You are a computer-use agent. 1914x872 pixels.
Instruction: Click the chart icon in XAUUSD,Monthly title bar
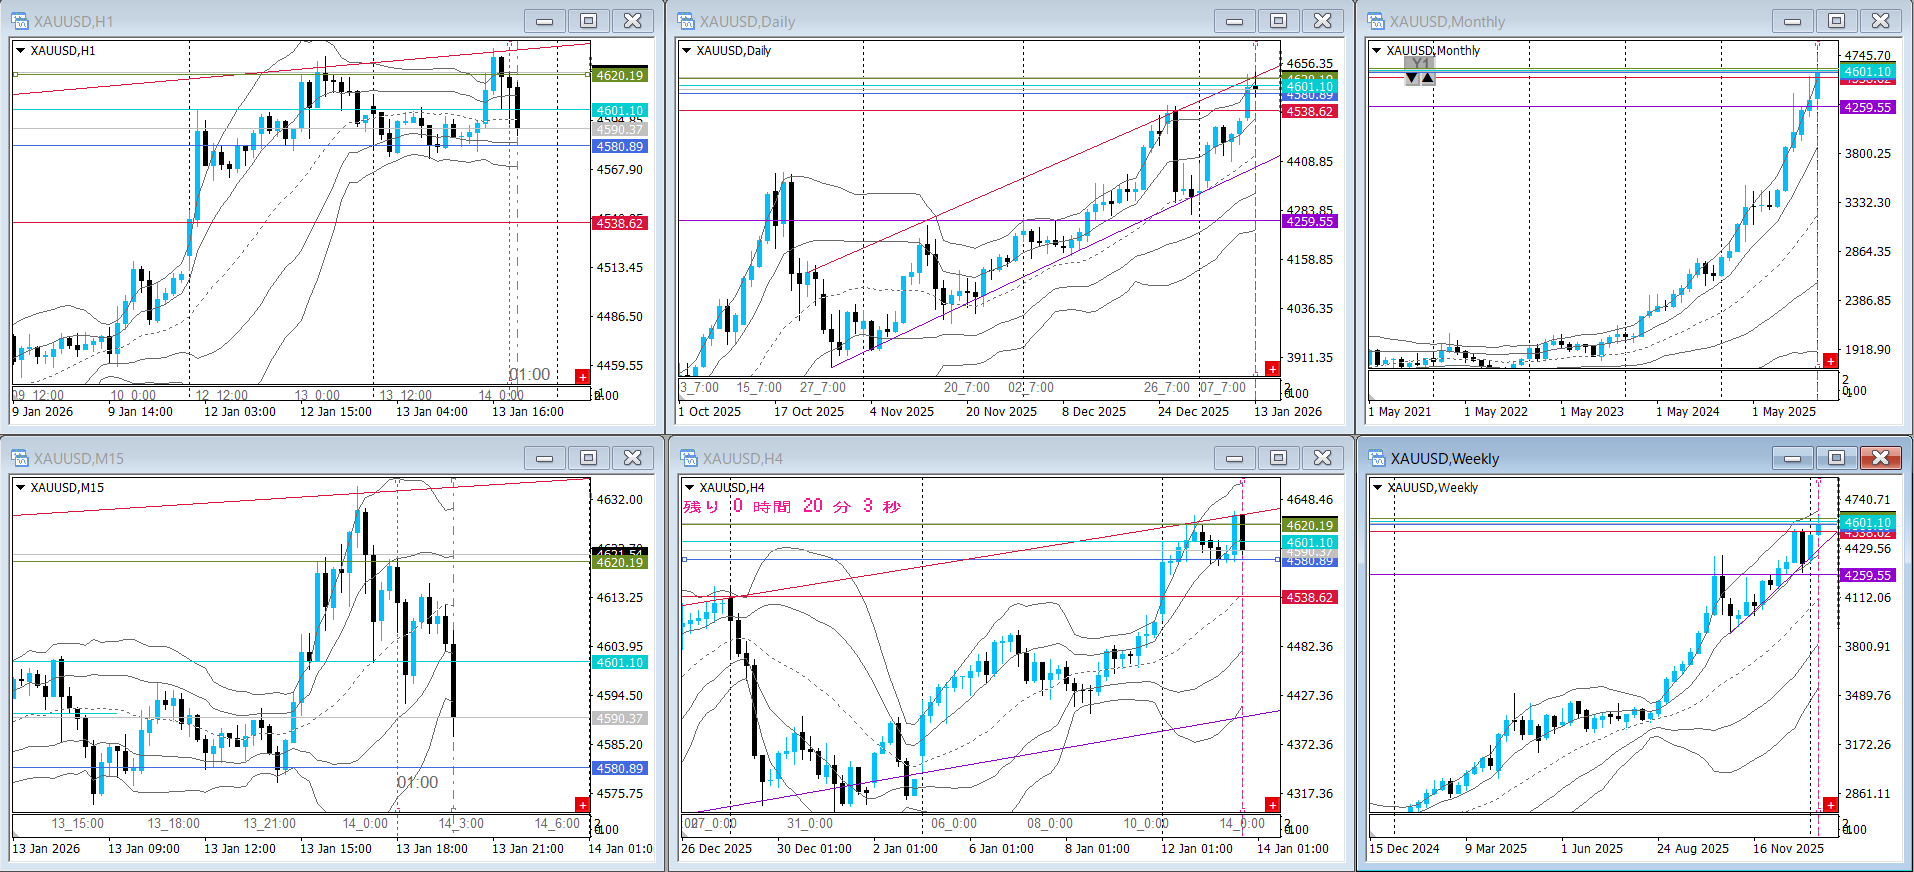(x=1376, y=21)
